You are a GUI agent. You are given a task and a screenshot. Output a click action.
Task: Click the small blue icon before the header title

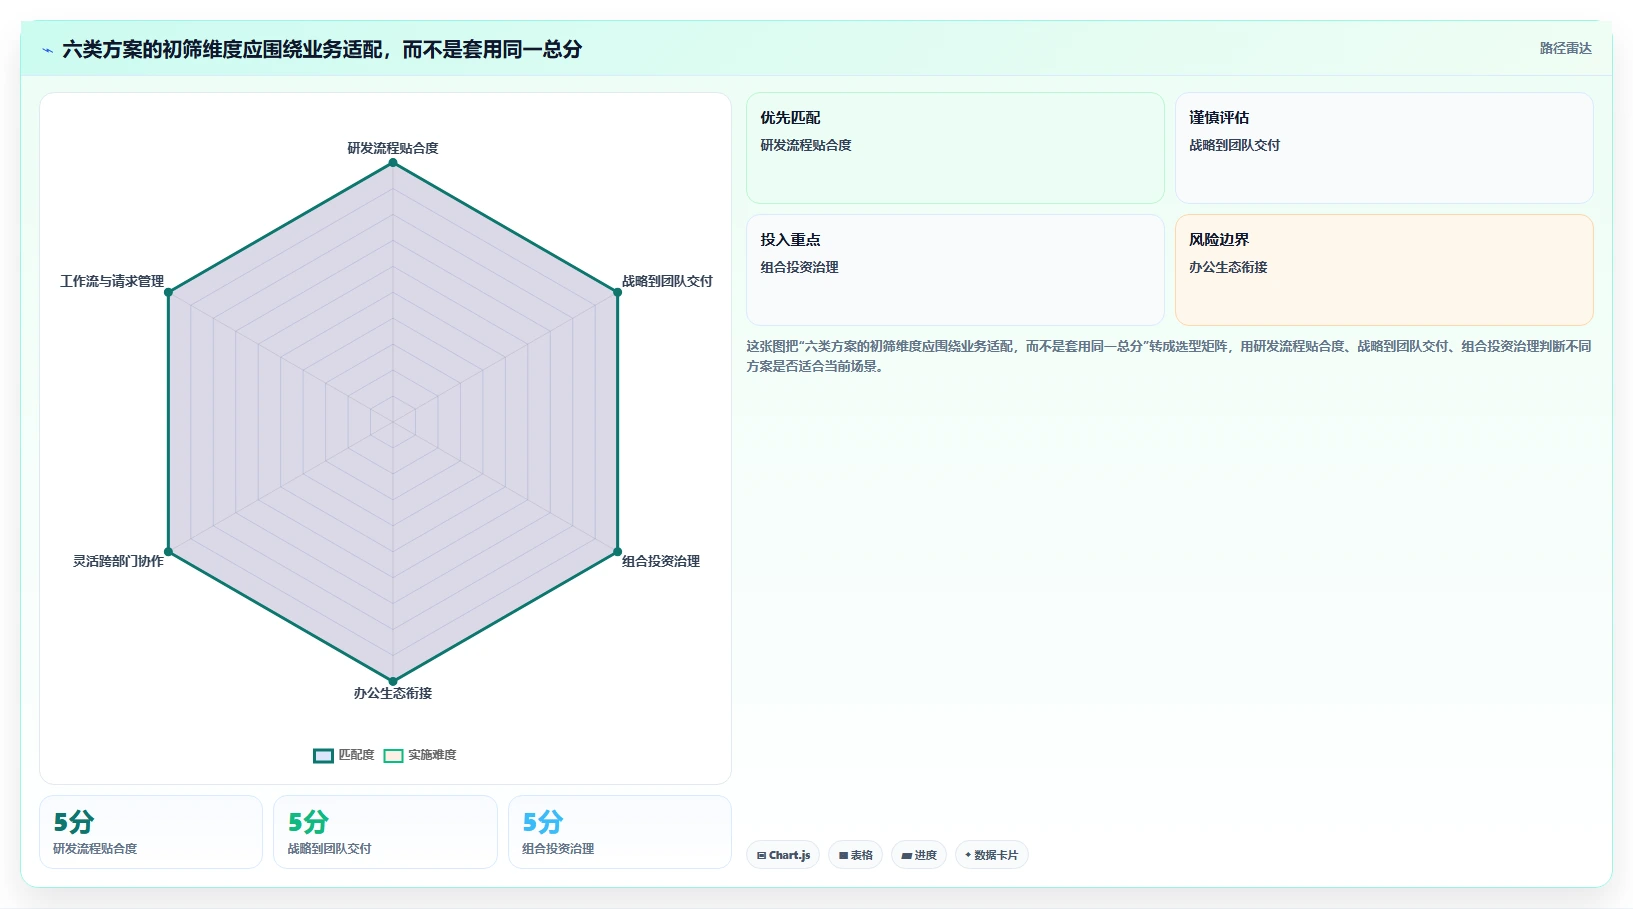[47, 50]
